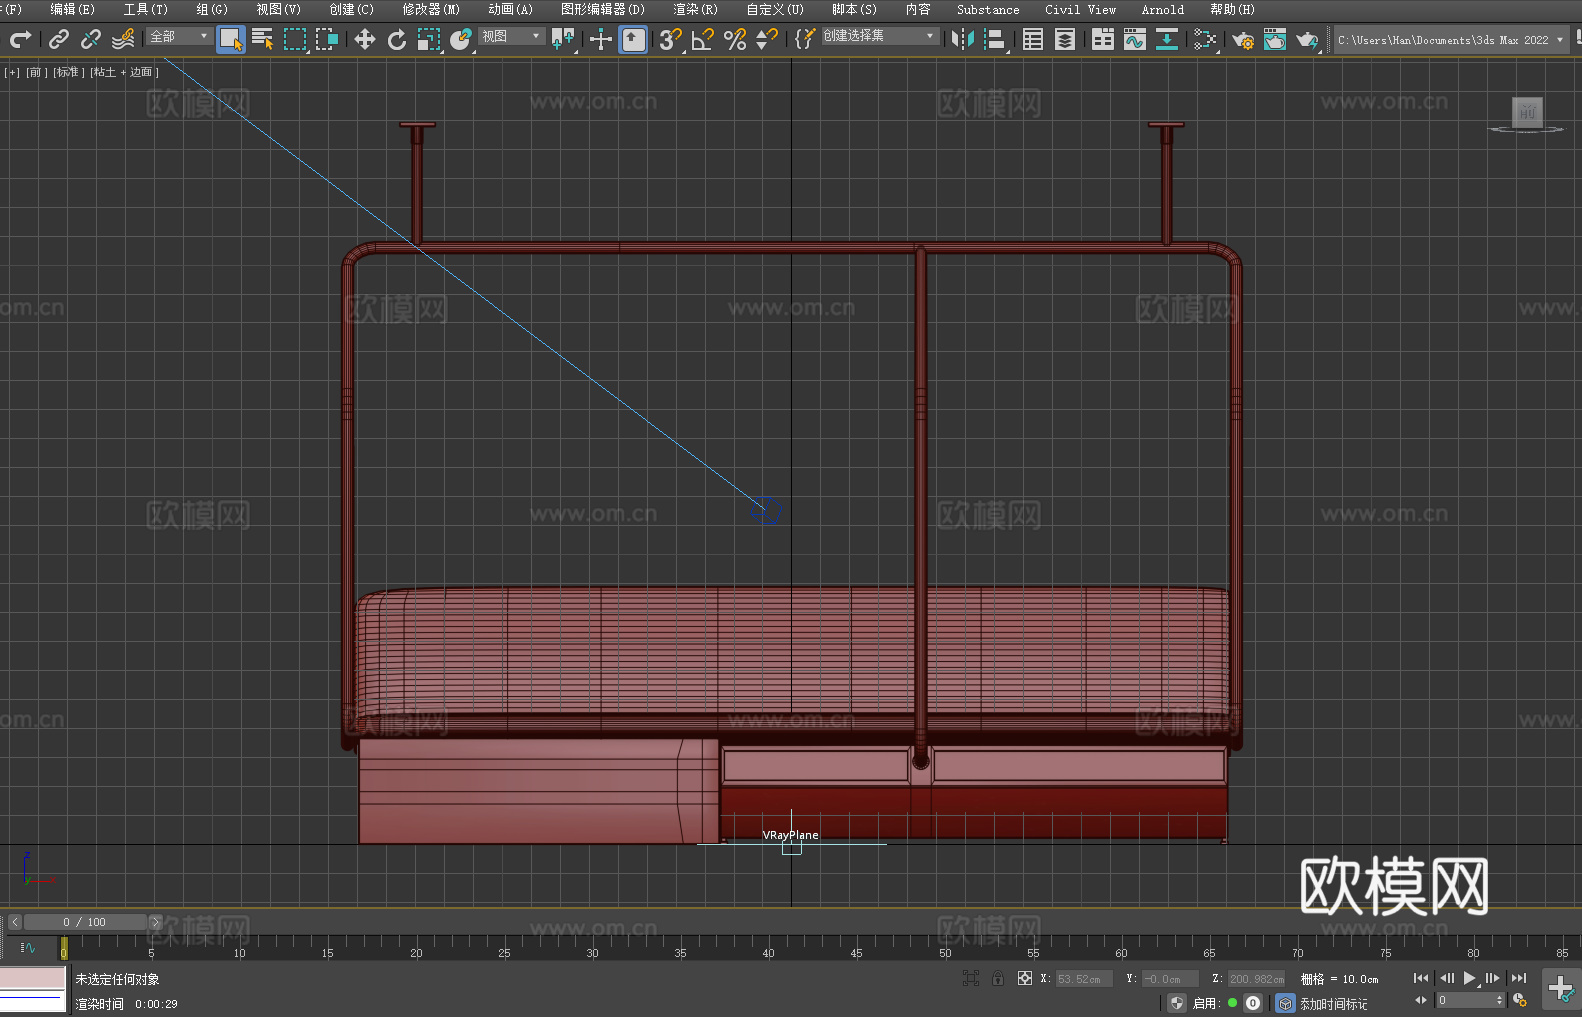The height and width of the screenshot is (1017, 1582).
Task: Activate Select and Scale tool
Action: (x=429, y=39)
